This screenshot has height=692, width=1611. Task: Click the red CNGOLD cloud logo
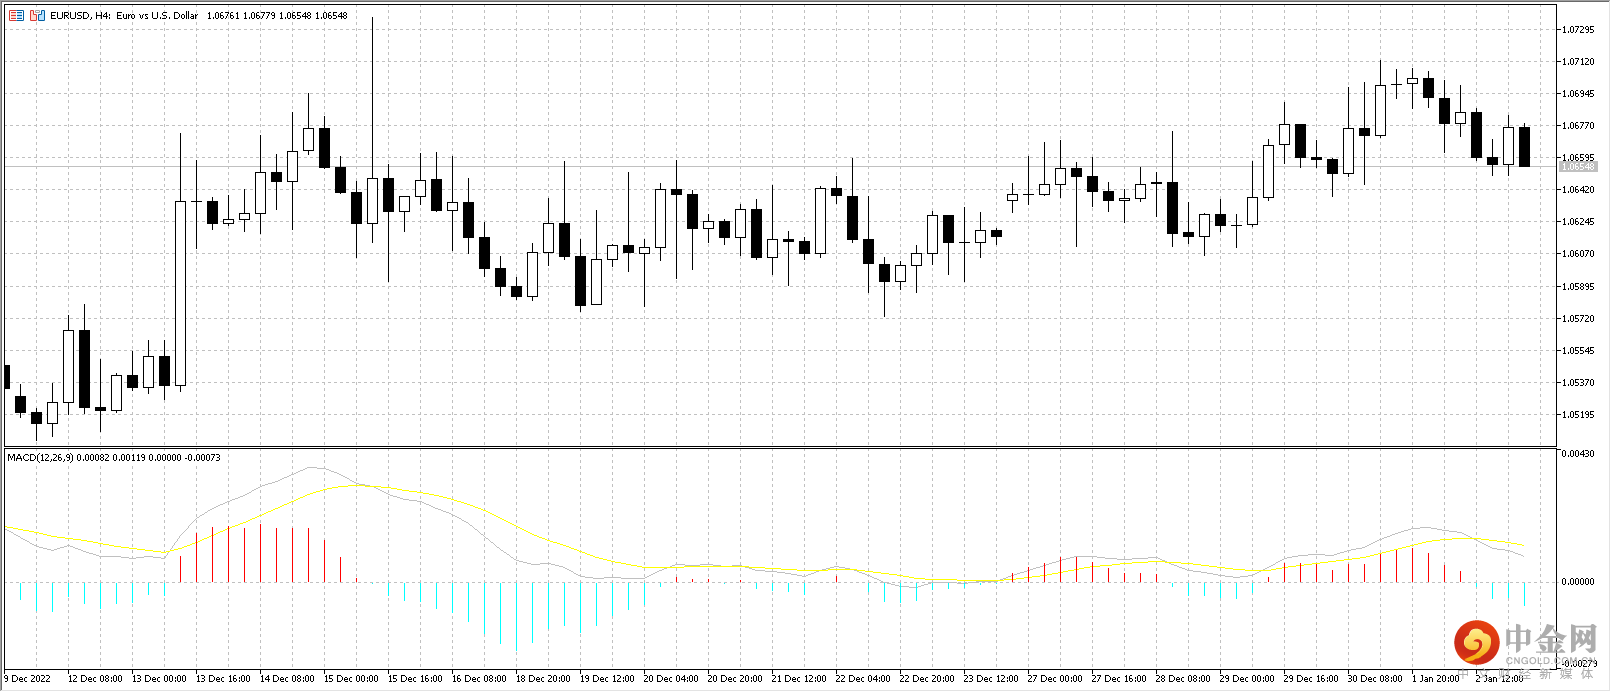(1475, 642)
